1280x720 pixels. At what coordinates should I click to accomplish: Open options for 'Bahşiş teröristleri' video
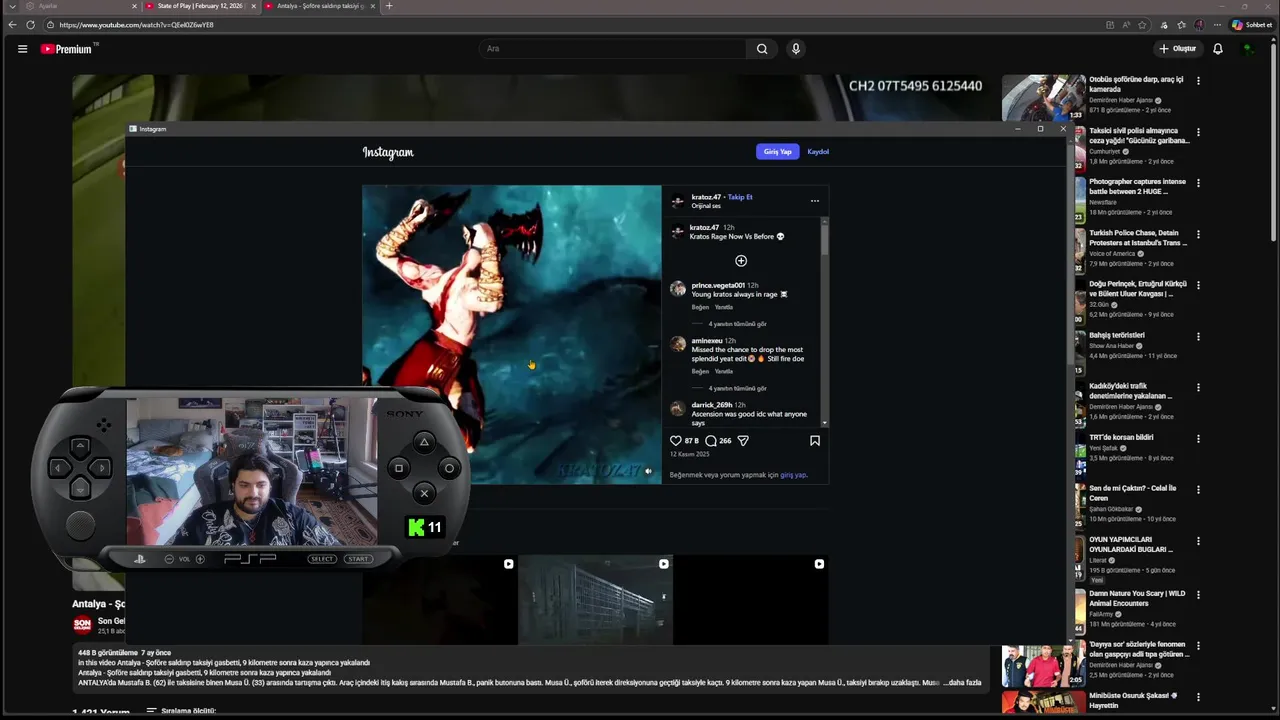(x=1198, y=336)
